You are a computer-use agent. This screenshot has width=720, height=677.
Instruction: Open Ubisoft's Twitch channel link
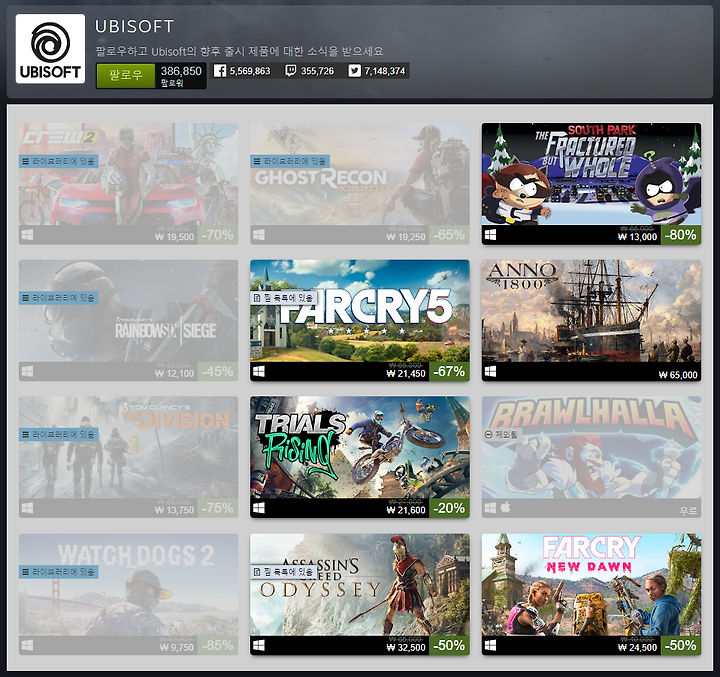(309, 71)
